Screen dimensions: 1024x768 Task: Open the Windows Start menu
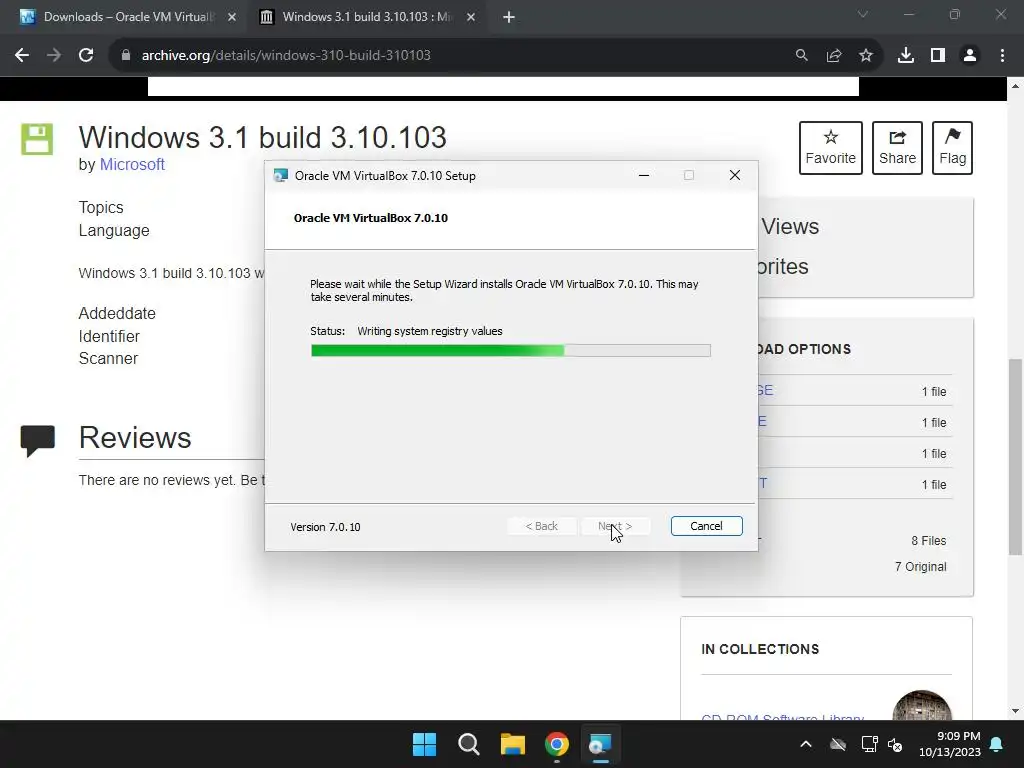[x=424, y=744]
